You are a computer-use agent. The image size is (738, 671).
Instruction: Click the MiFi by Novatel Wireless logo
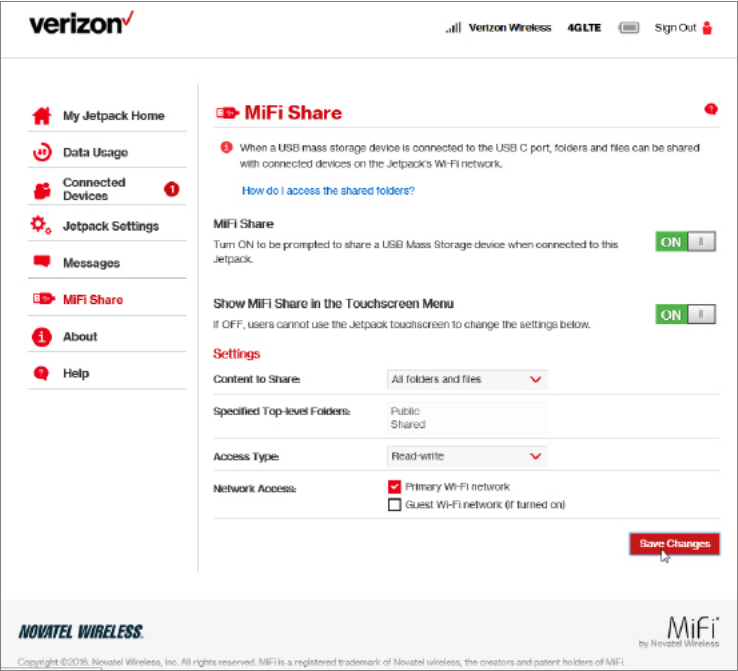[x=679, y=632]
